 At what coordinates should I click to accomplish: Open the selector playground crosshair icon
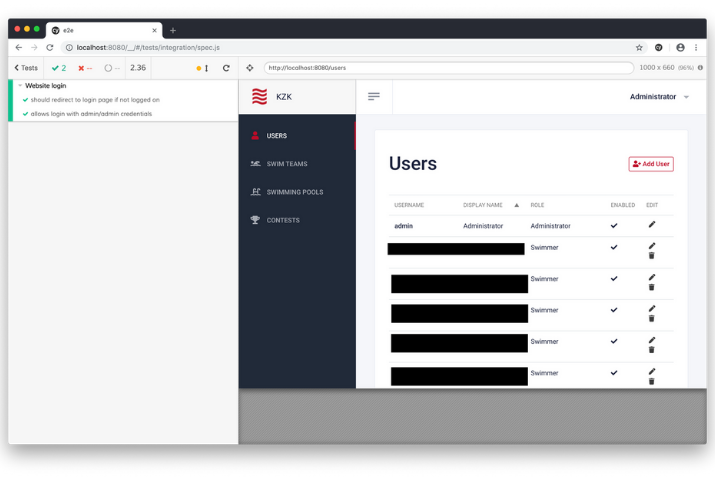tap(250, 68)
